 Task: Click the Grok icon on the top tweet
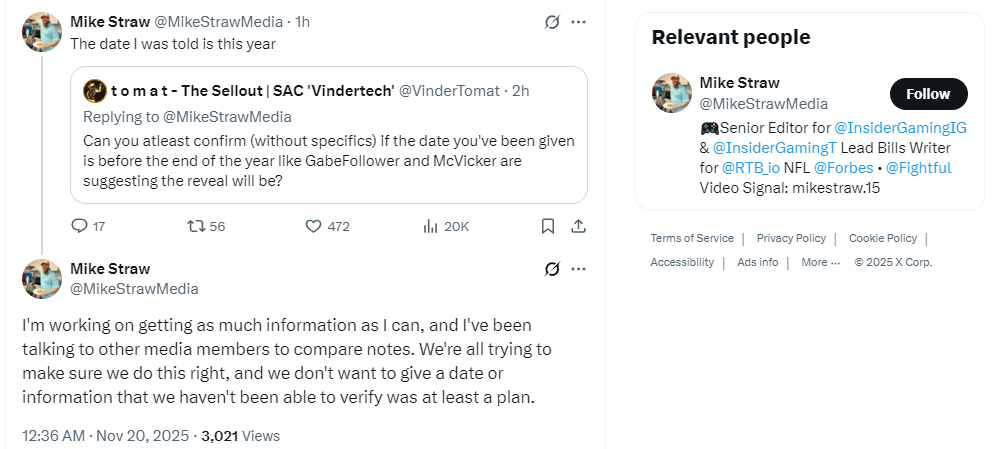click(552, 22)
